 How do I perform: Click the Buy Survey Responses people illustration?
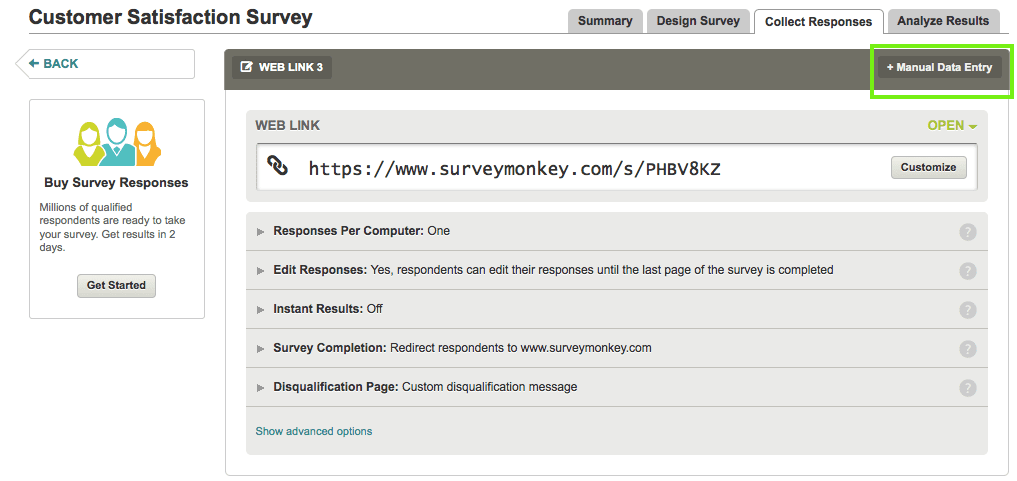[x=117, y=143]
